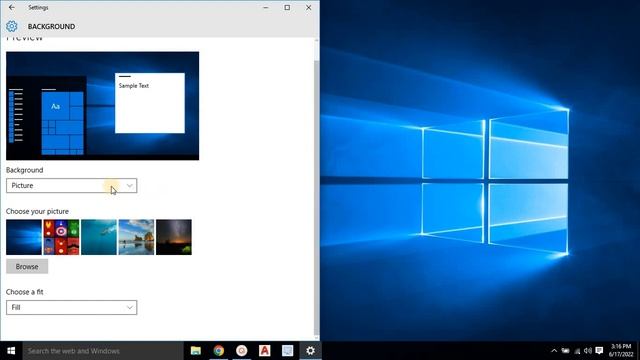The image size is (640, 360).
Task: Open the Action Center notification icon
Action: (x=599, y=351)
